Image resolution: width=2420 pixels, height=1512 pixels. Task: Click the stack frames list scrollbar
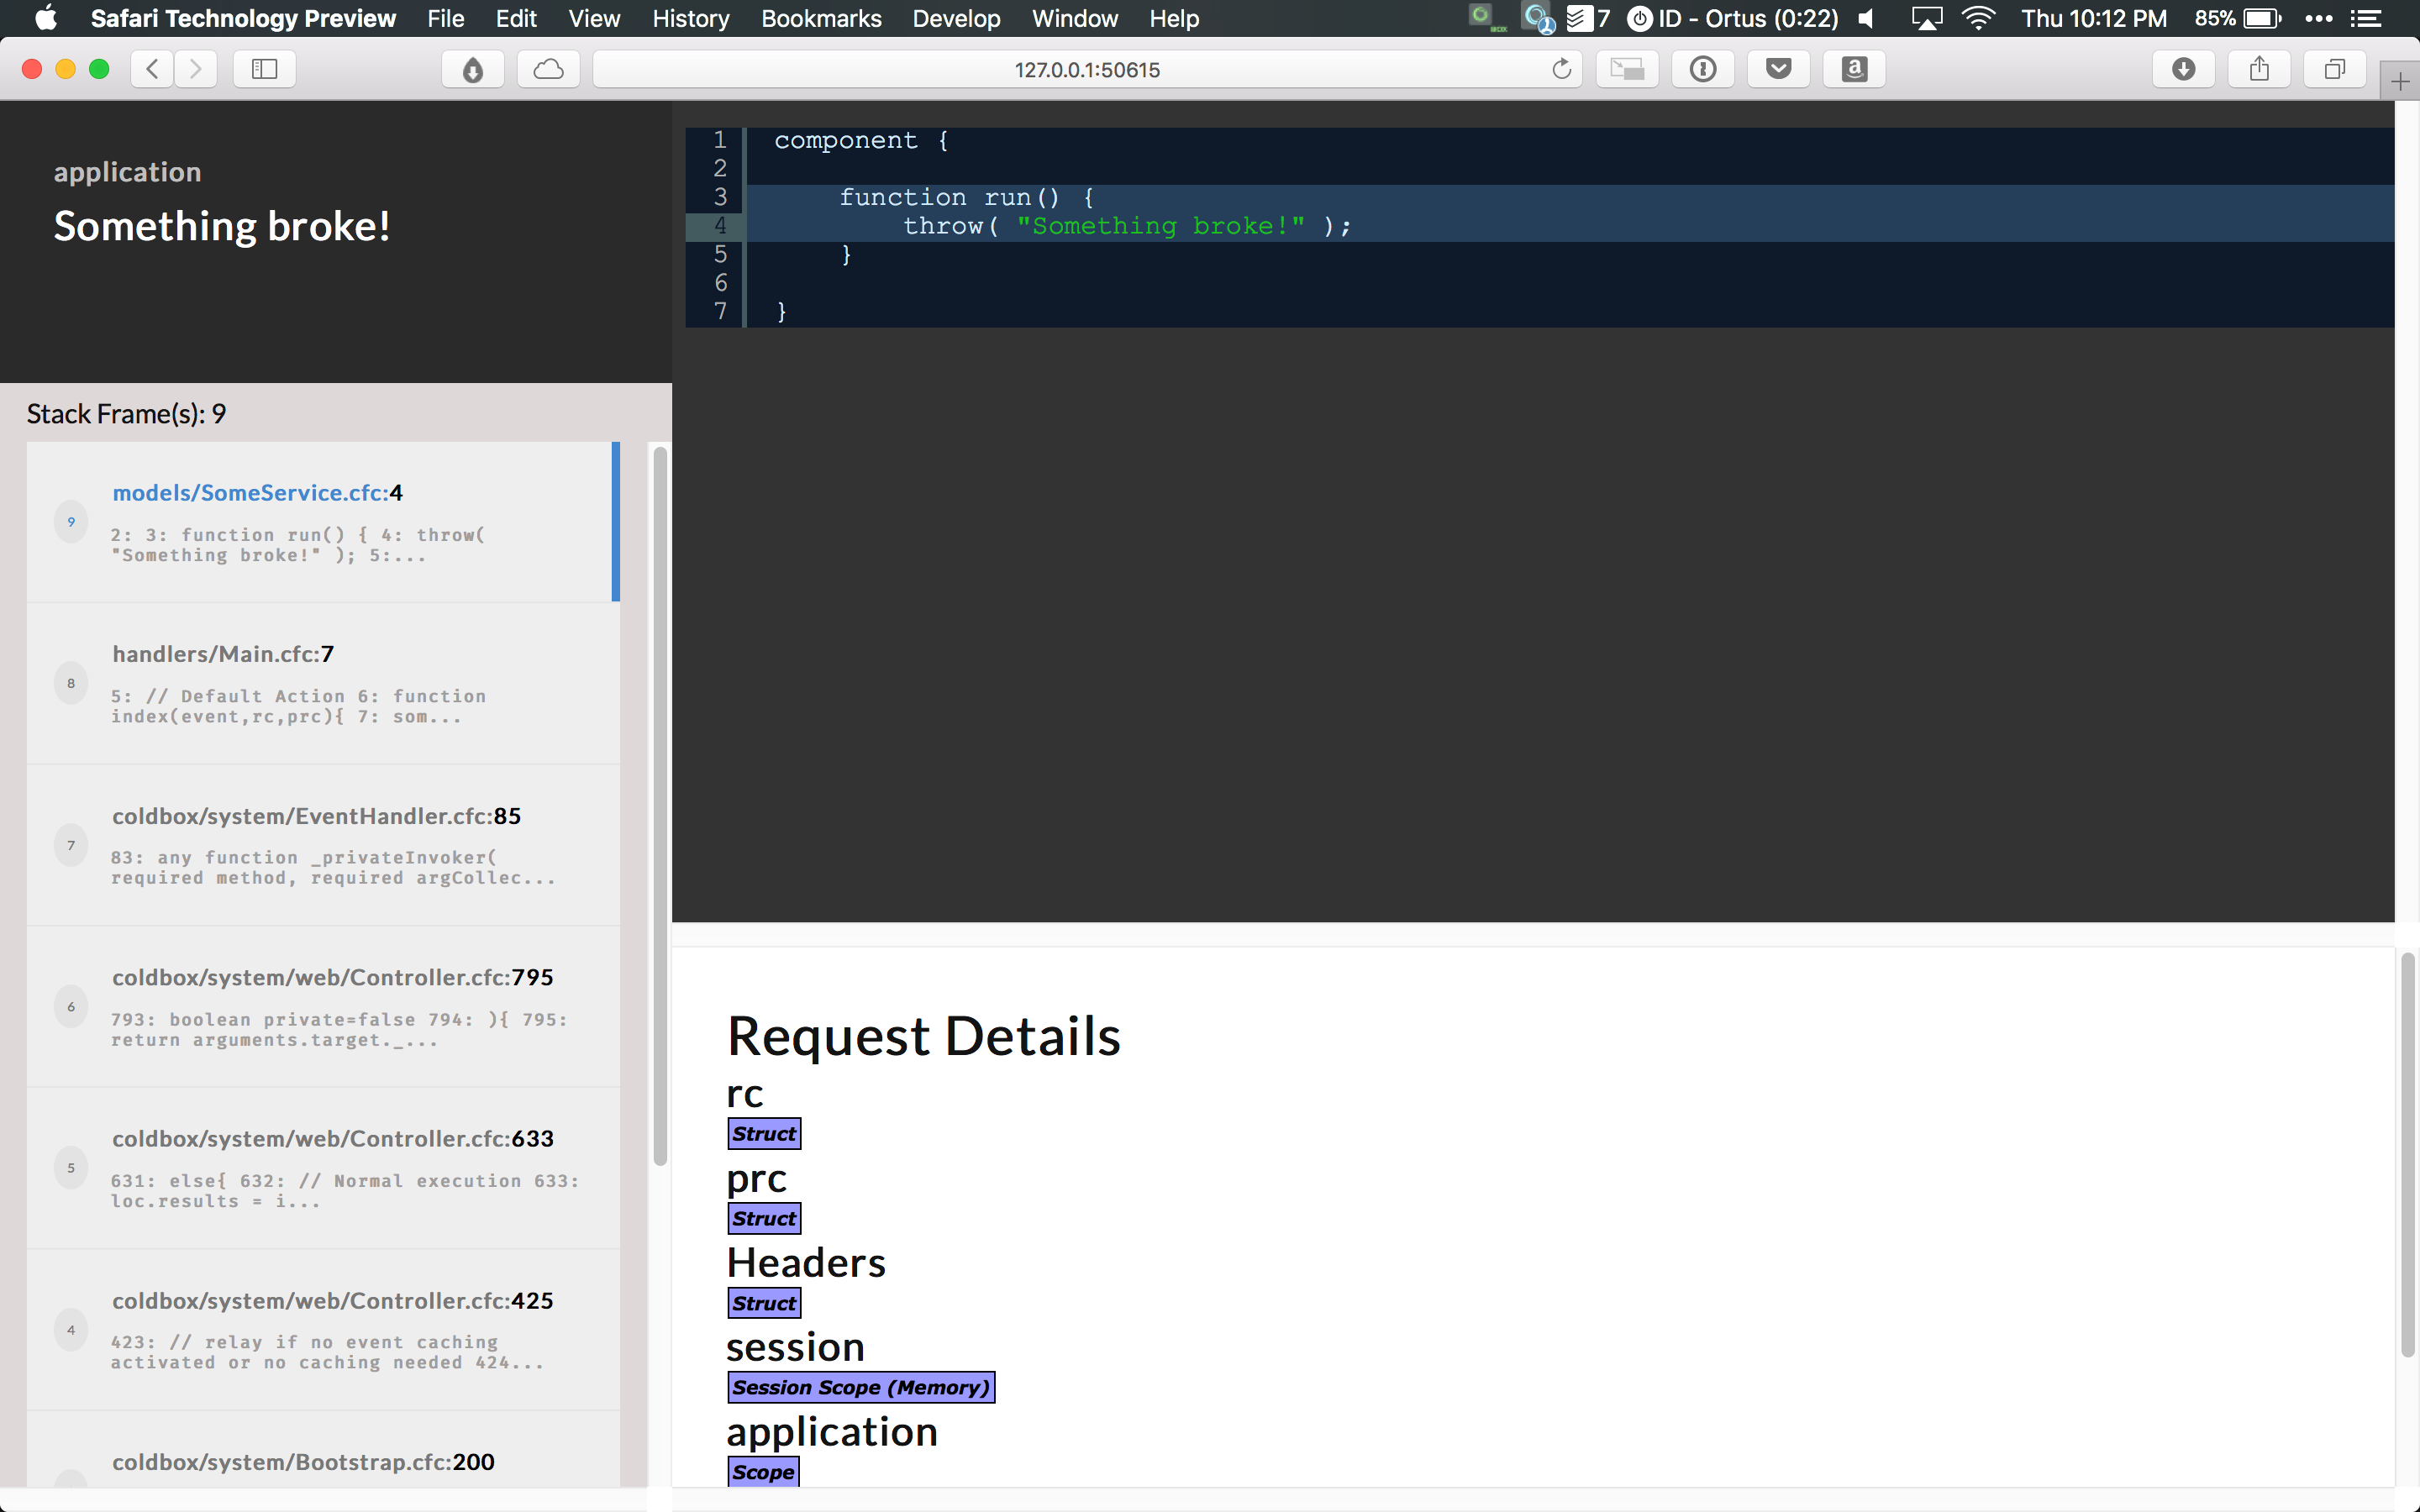[x=660, y=805]
